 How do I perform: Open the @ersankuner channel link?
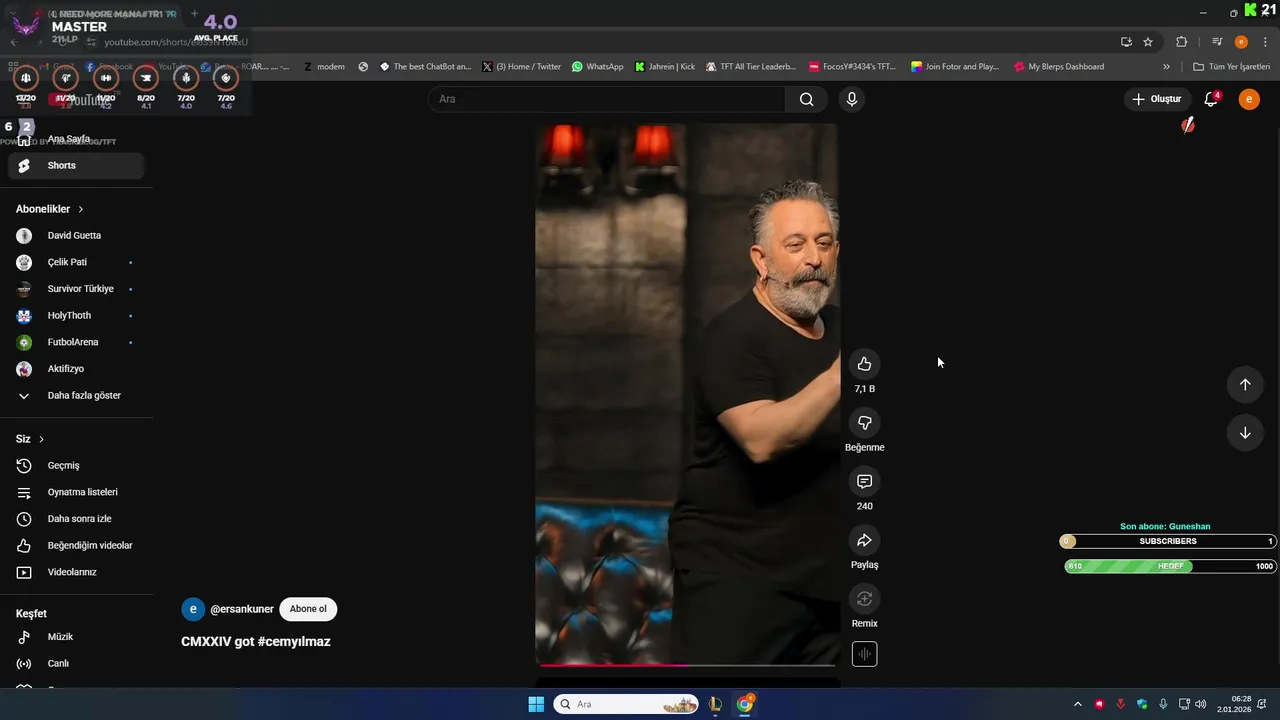pyautogui.click(x=242, y=609)
